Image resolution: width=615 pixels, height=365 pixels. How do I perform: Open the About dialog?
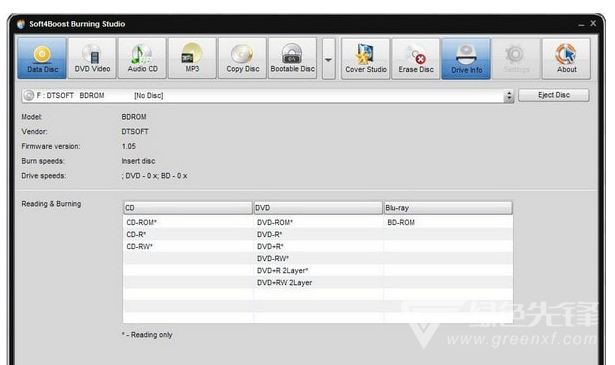pos(566,59)
